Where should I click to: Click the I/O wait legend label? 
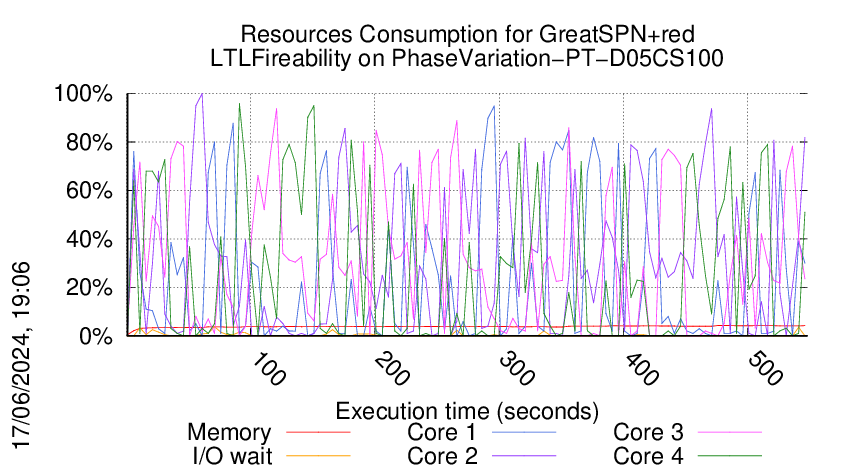(232, 456)
